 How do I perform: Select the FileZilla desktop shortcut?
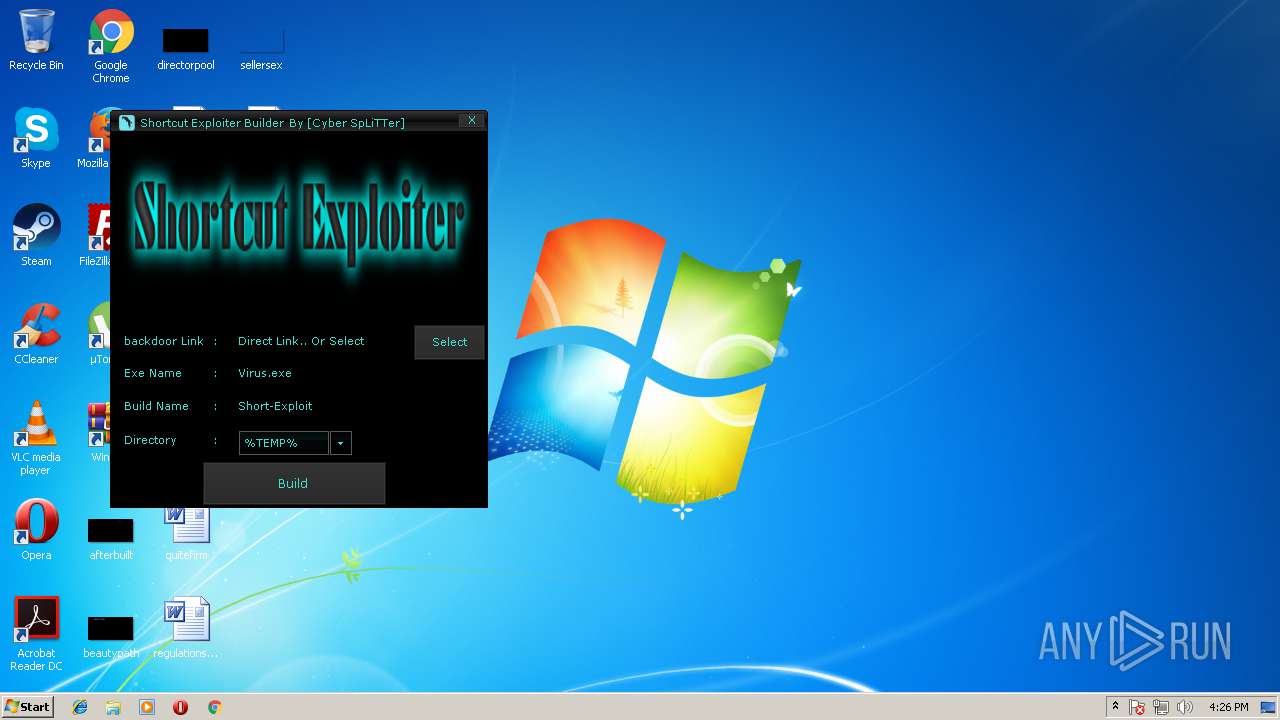tap(98, 236)
